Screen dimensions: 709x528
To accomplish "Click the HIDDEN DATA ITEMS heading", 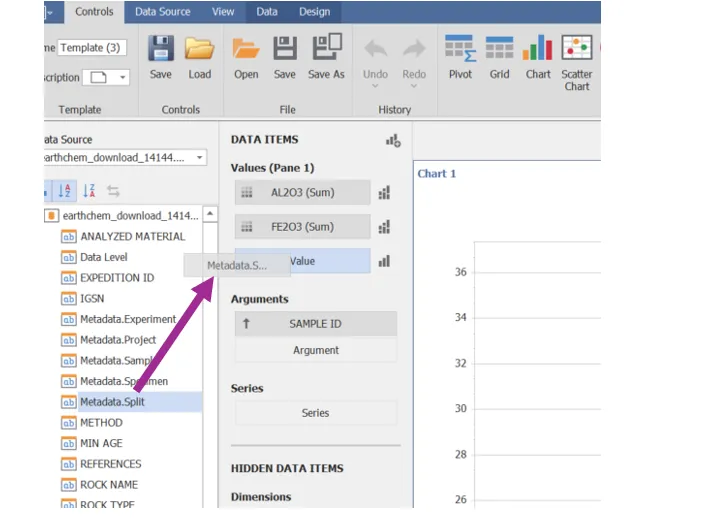I will tap(287, 468).
